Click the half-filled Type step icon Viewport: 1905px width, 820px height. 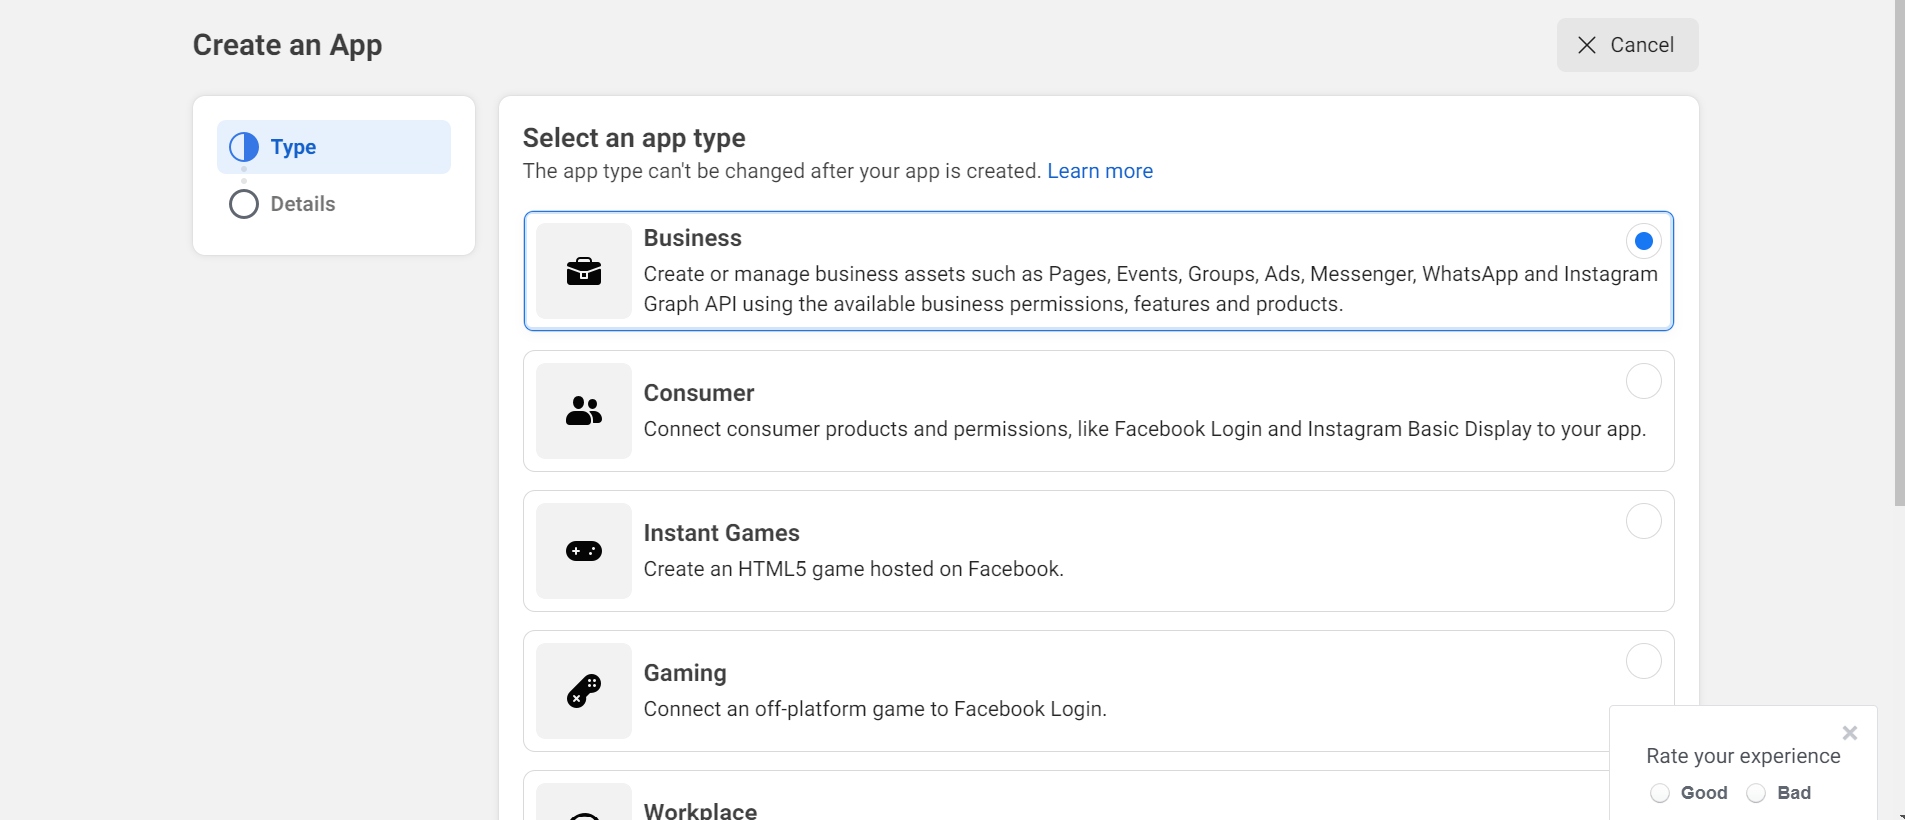[244, 147]
